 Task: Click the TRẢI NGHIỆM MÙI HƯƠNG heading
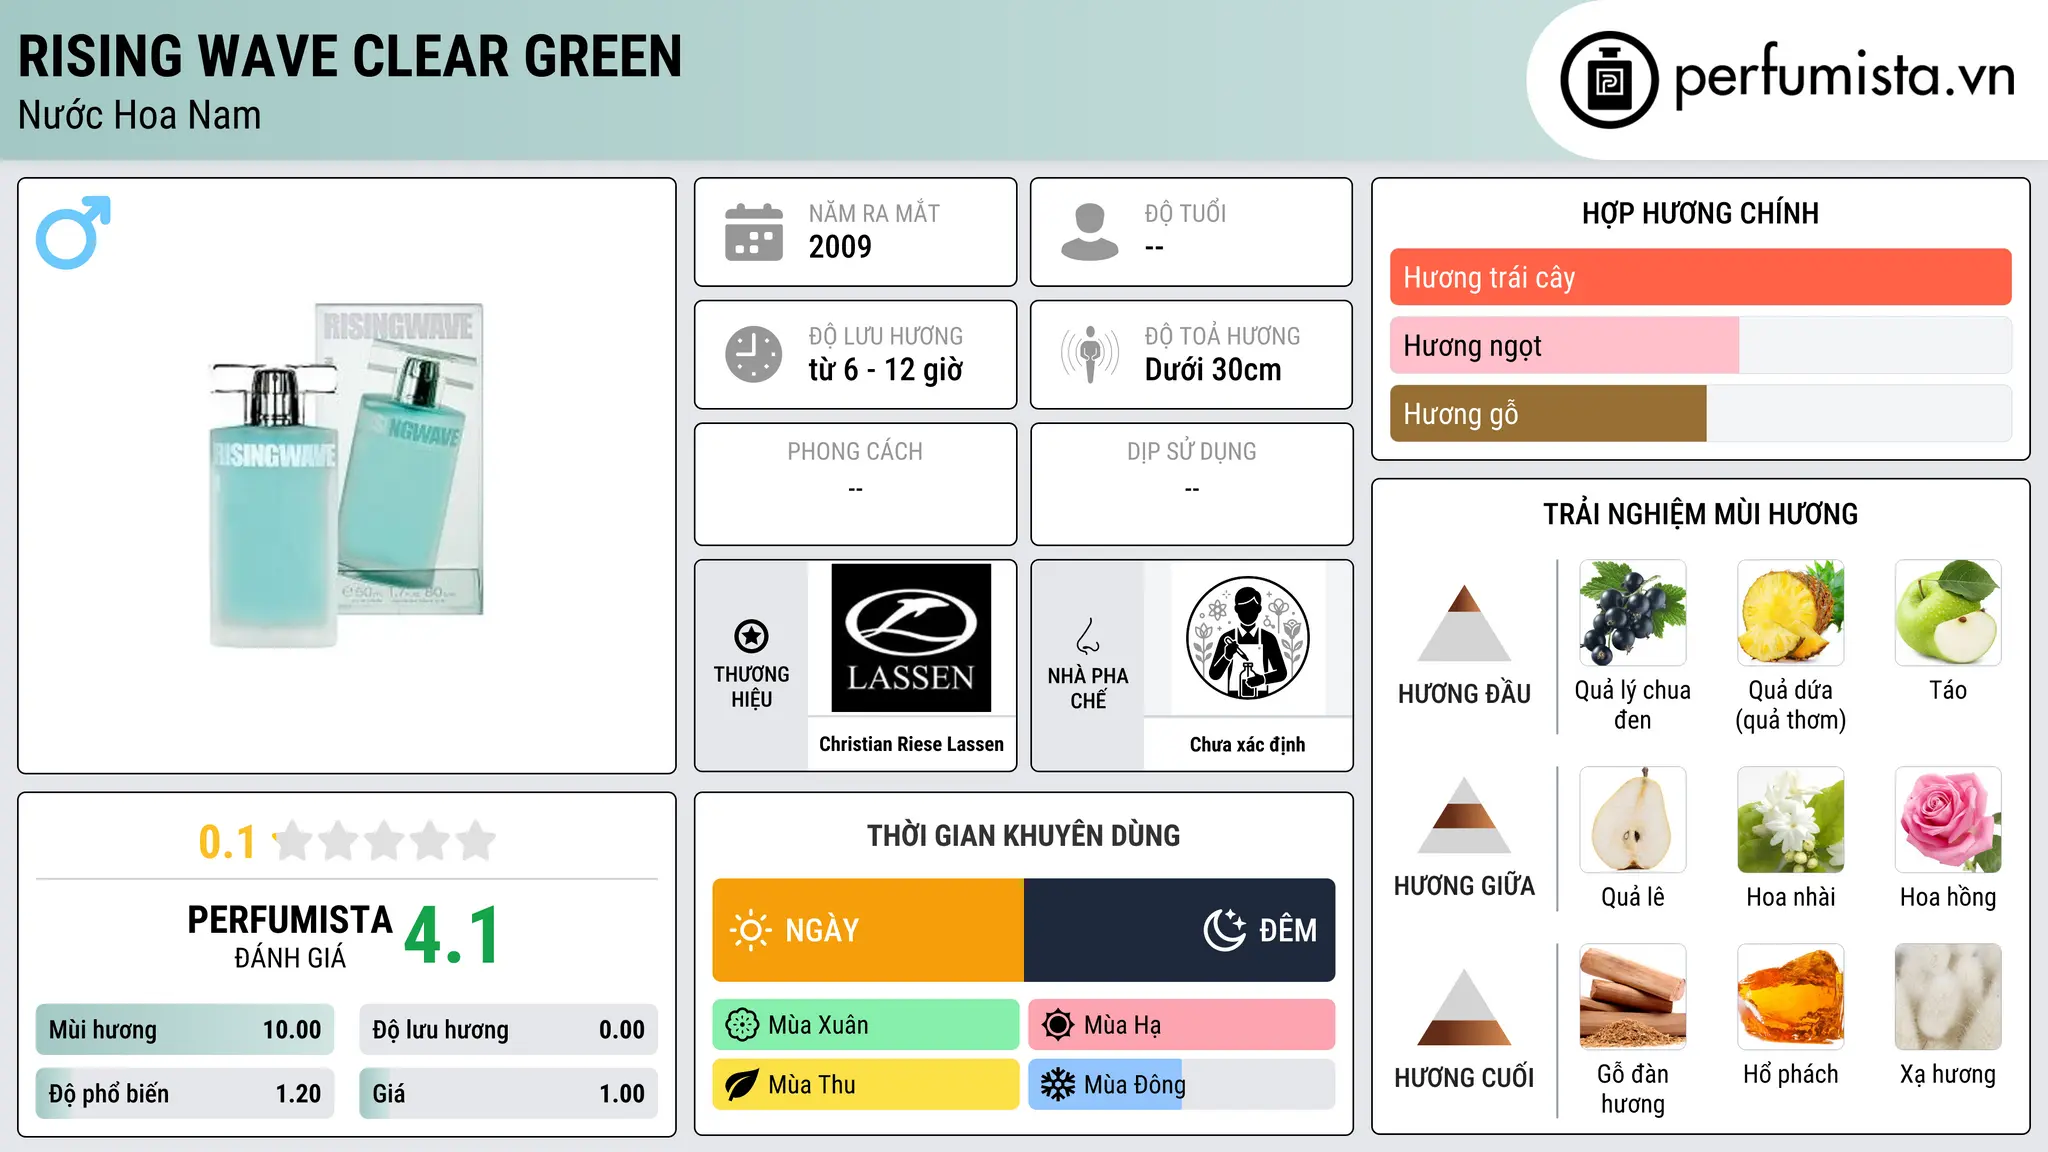pyautogui.click(x=1700, y=514)
